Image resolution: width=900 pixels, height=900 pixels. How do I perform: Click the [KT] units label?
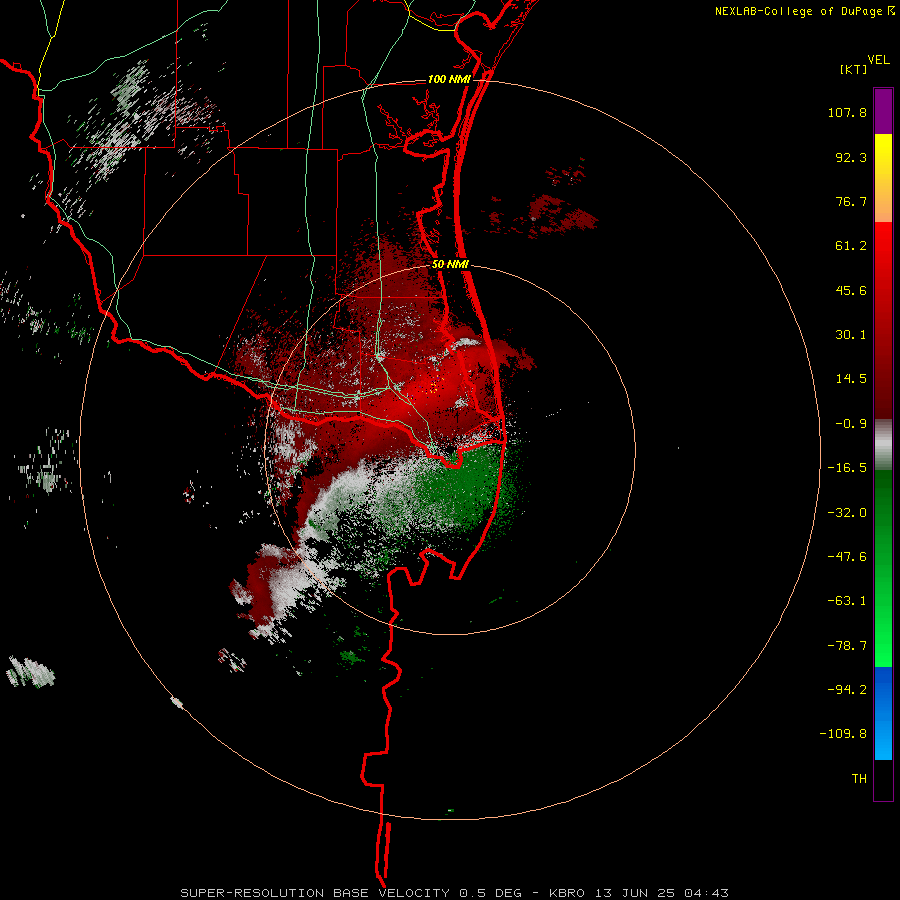coord(853,69)
